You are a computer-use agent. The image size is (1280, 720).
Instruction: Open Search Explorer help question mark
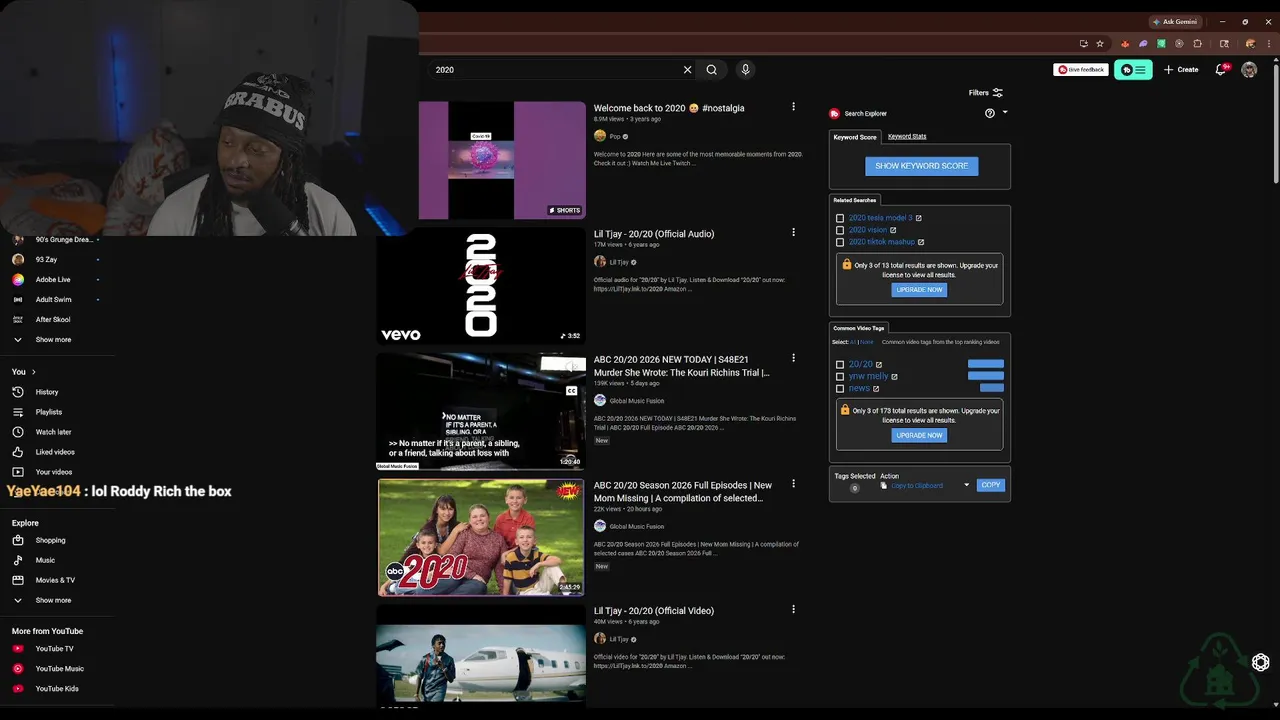tap(990, 113)
